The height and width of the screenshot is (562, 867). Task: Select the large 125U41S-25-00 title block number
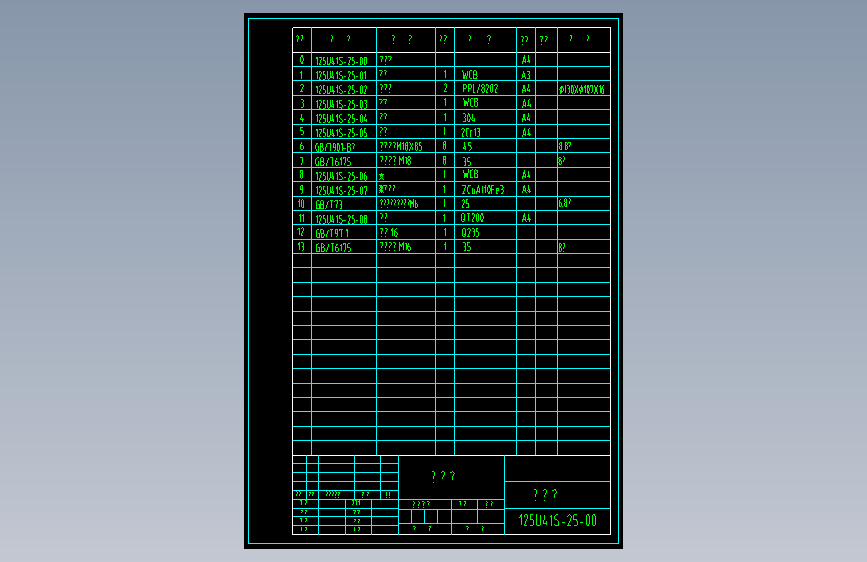click(557, 521)
